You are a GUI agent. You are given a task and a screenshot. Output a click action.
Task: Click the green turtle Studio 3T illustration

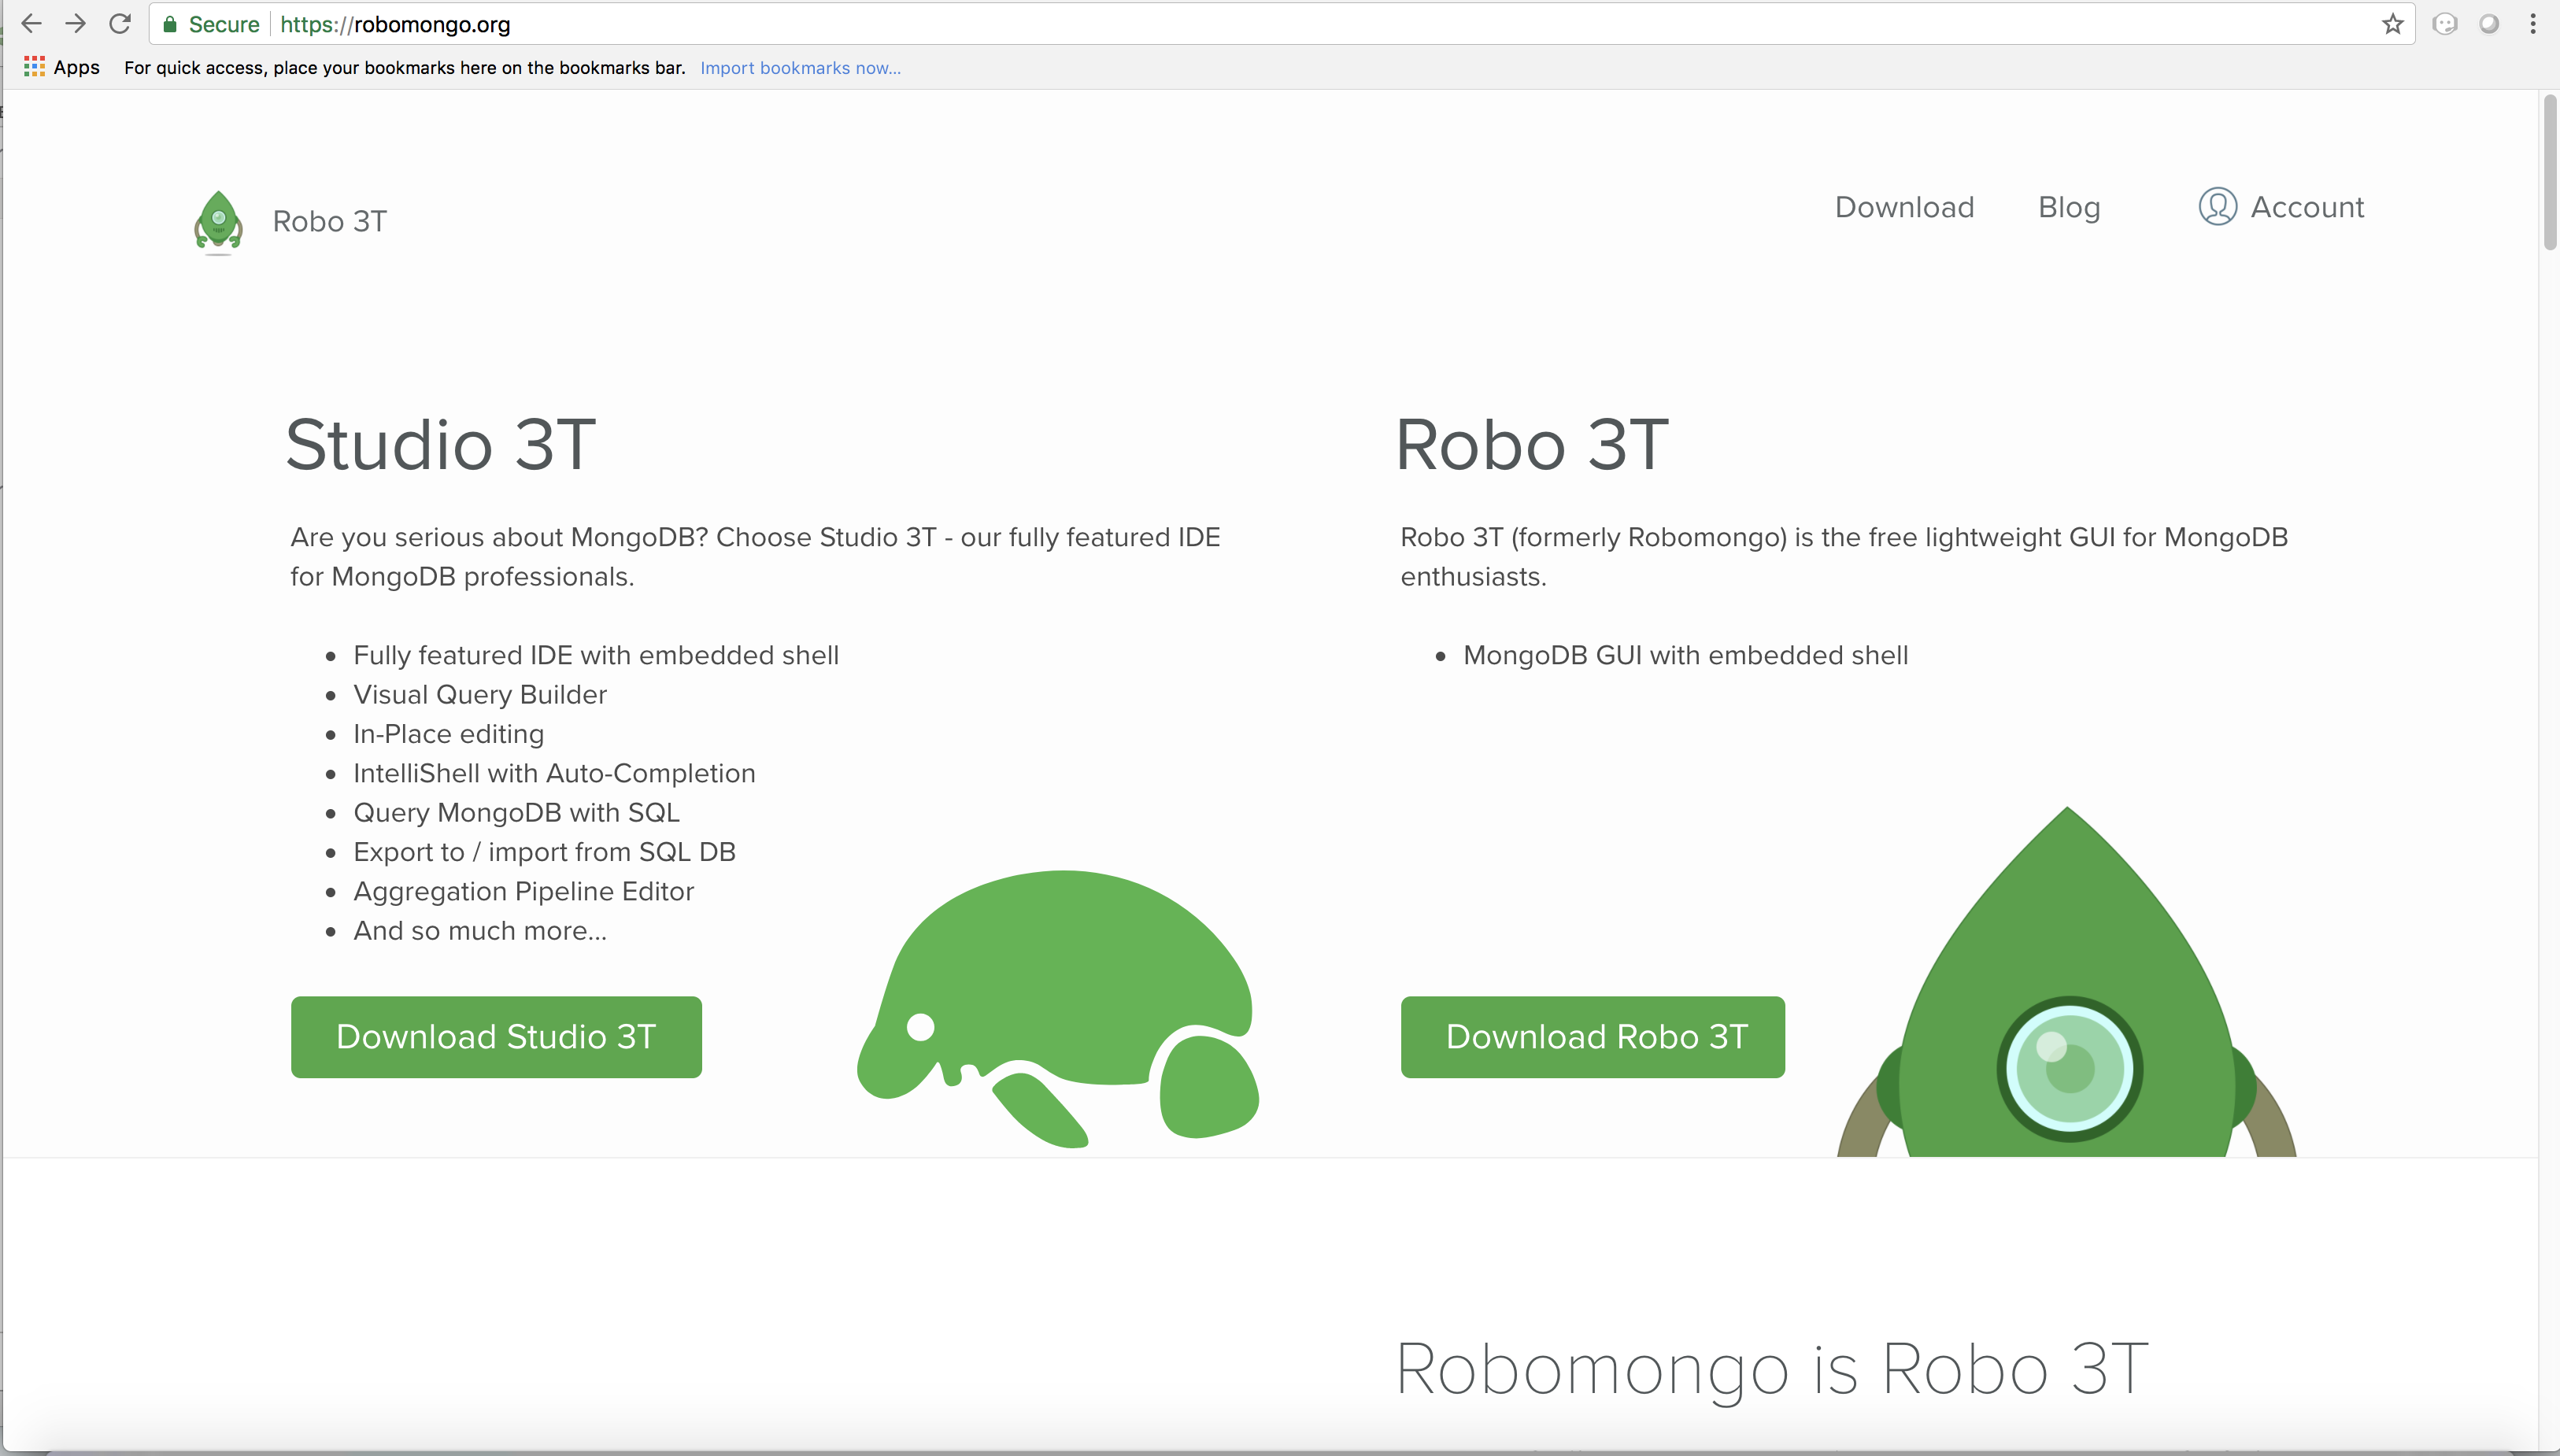click(x=1058, y=1008)
